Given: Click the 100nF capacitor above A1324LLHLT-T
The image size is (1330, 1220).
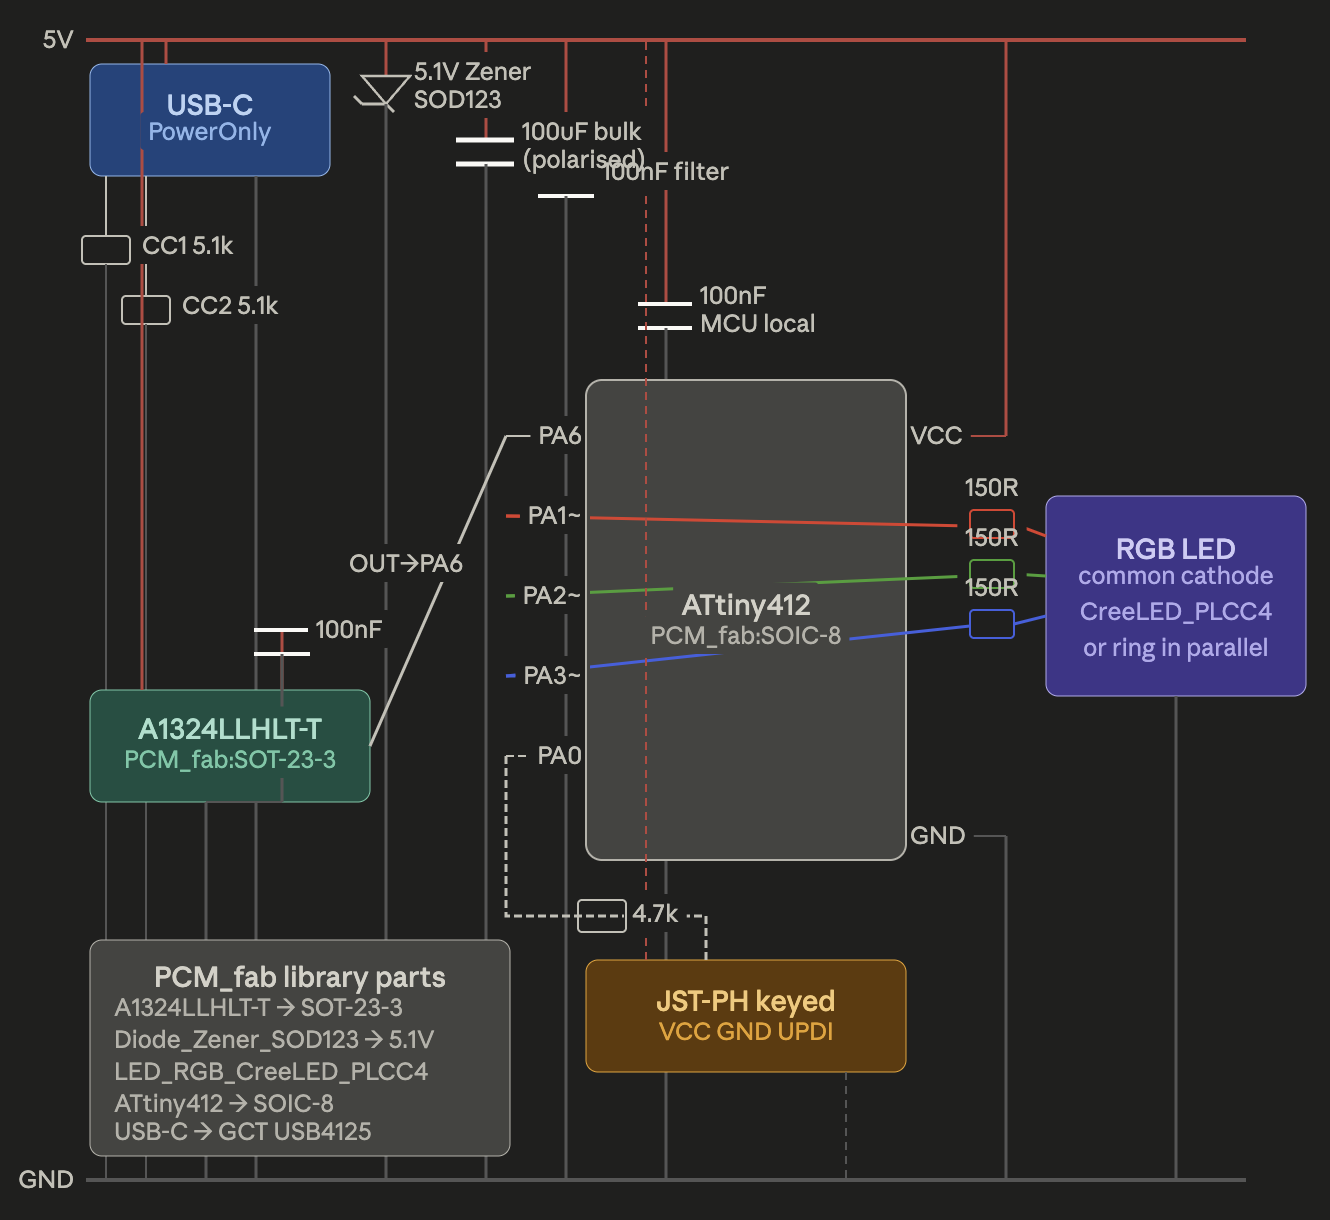Looking at the screenshot, I should point(281,641).
